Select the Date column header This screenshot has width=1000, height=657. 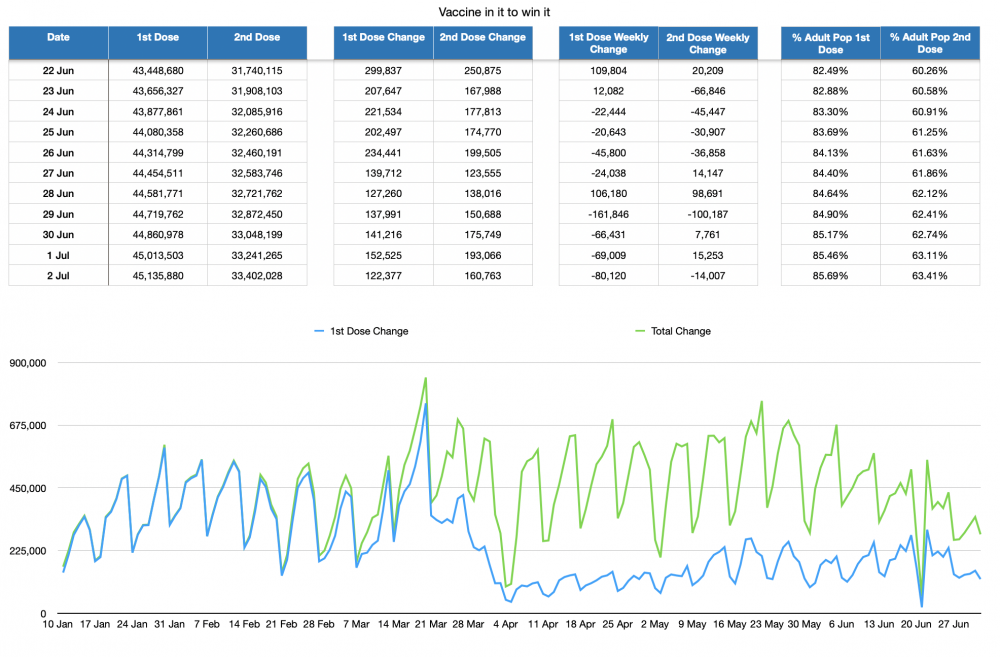pyautogui.click(x=58, y=43)
